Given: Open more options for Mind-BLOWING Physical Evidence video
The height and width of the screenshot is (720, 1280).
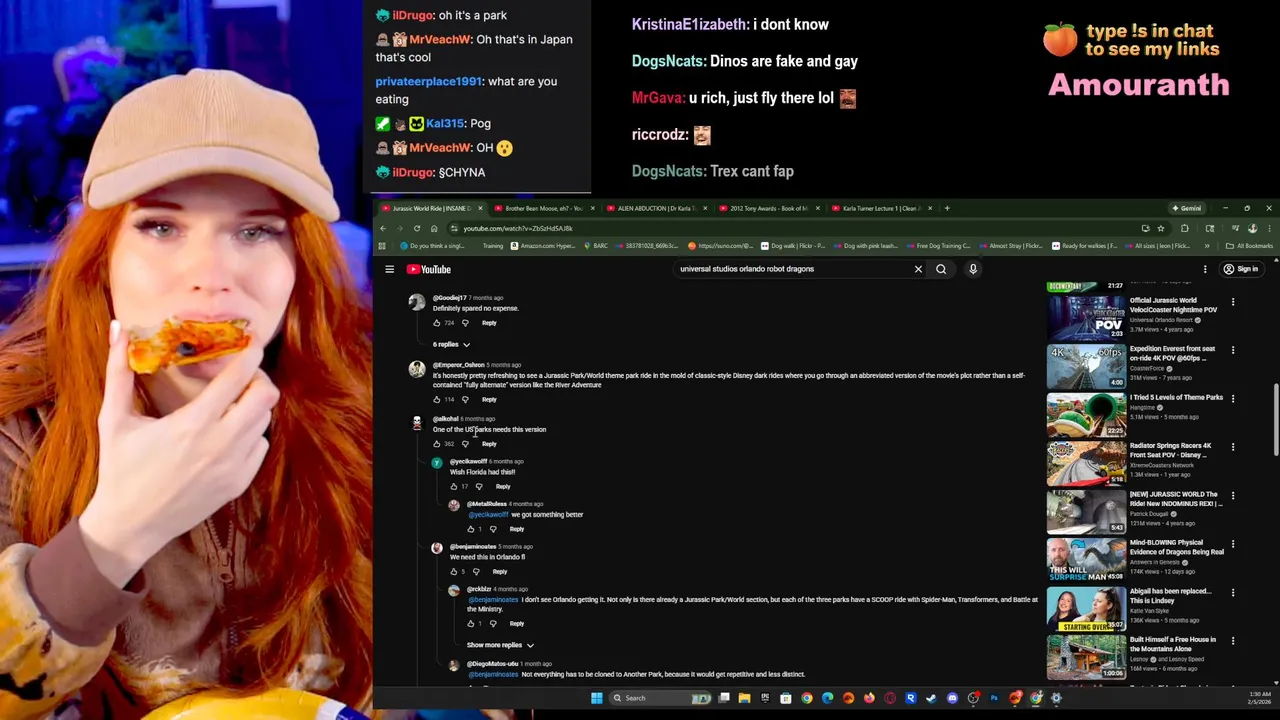Looking at the screenshot, I should [x=1233, y=544].
